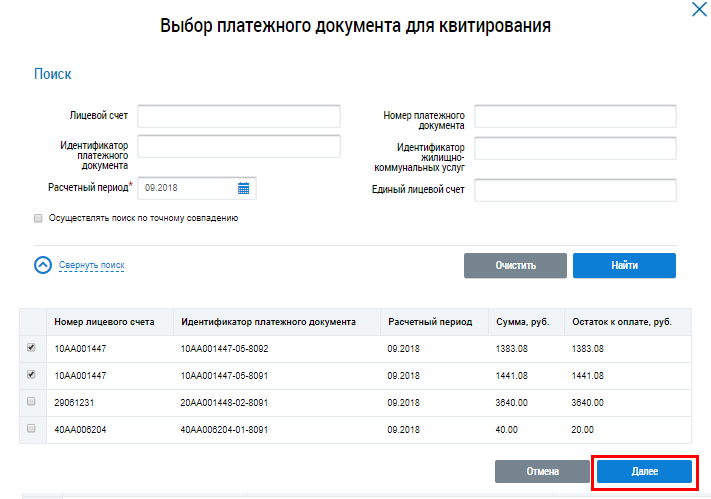Cancel with the Отмена button
This screenshot has height=499, width=711.
541,471
